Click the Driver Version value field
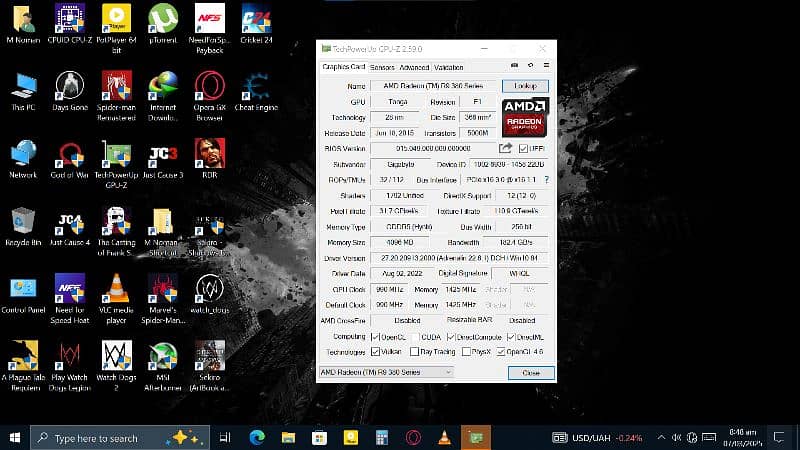 459,258
